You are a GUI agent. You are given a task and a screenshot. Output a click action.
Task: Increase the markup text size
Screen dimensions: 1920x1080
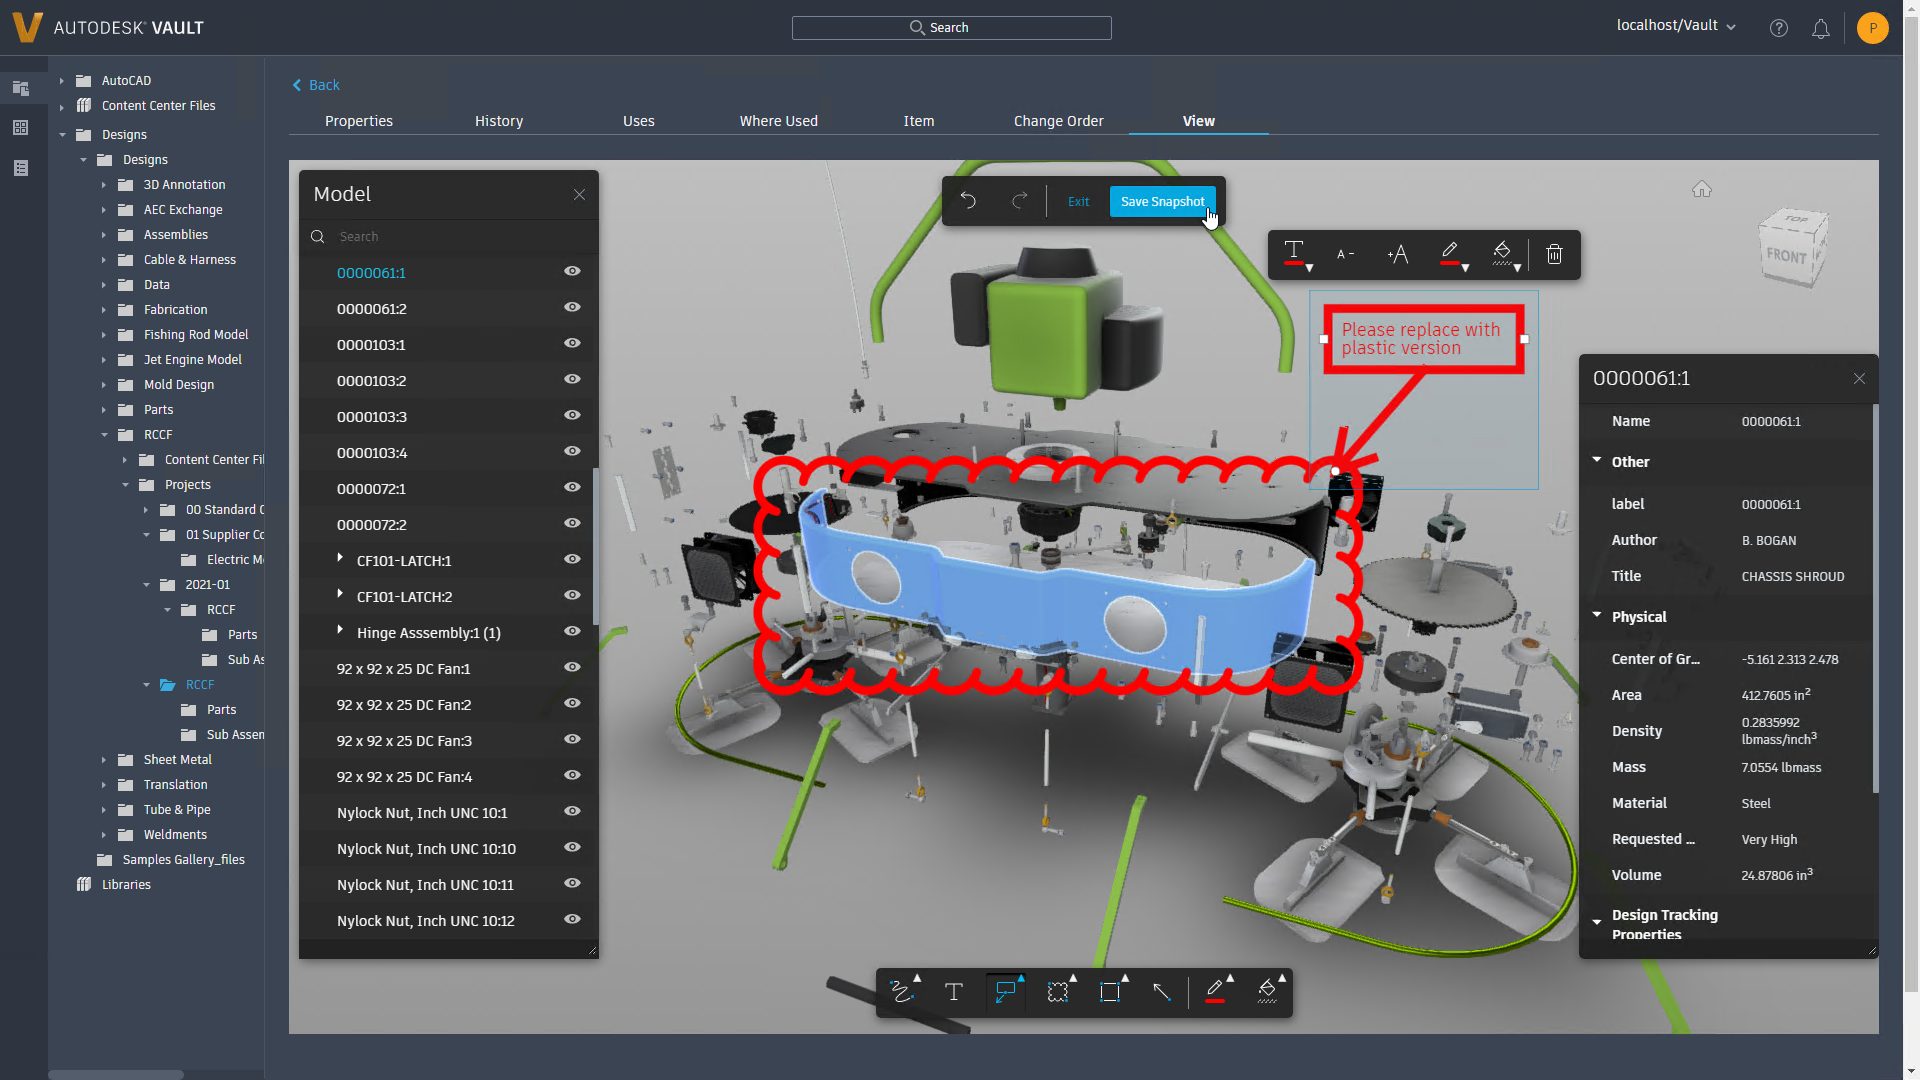click(x=1398, y=254)
